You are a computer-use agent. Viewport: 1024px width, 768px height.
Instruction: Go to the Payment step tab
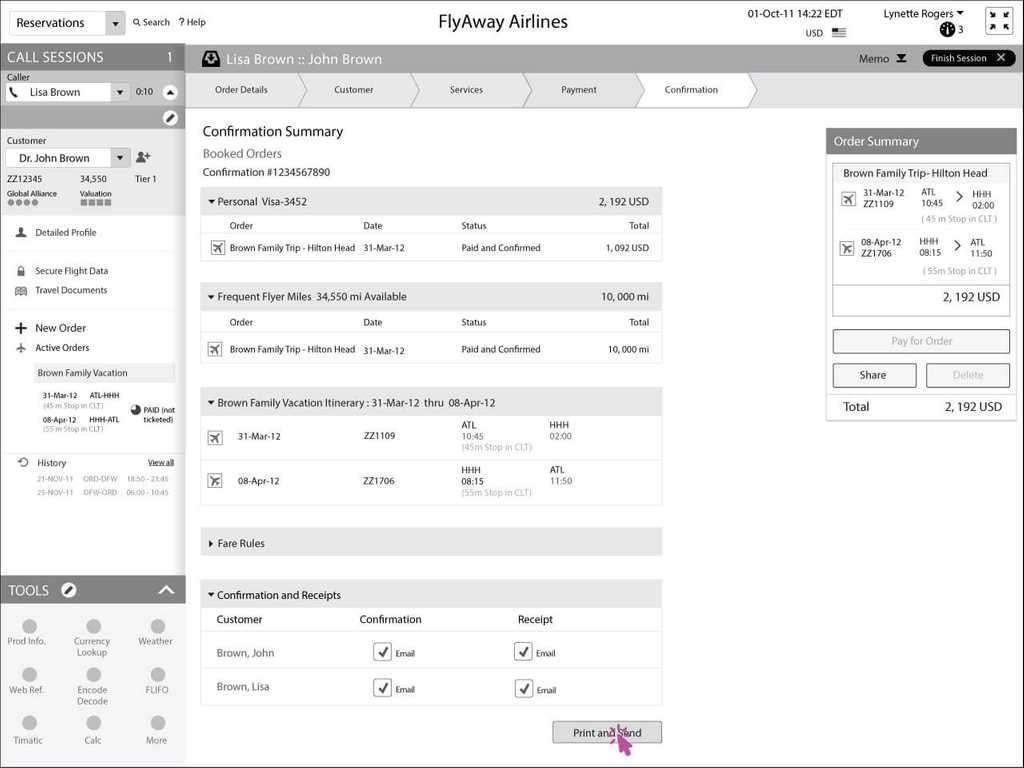[x=578, y=90]
